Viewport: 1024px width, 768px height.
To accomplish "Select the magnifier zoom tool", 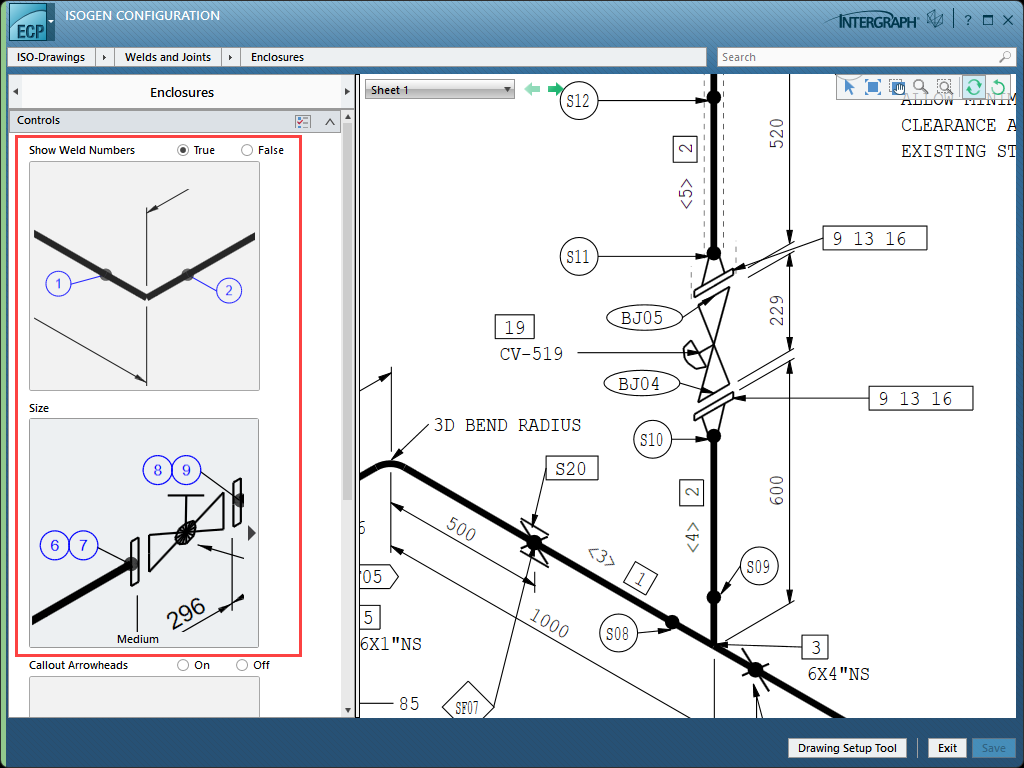I will (920, 88).
